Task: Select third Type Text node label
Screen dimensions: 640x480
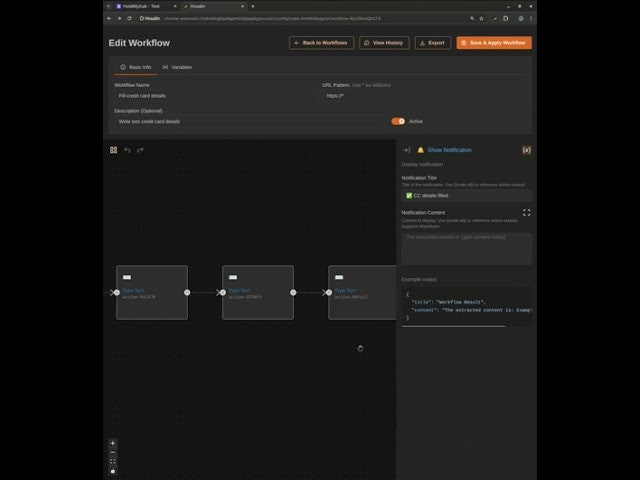Action: point(345,291)
